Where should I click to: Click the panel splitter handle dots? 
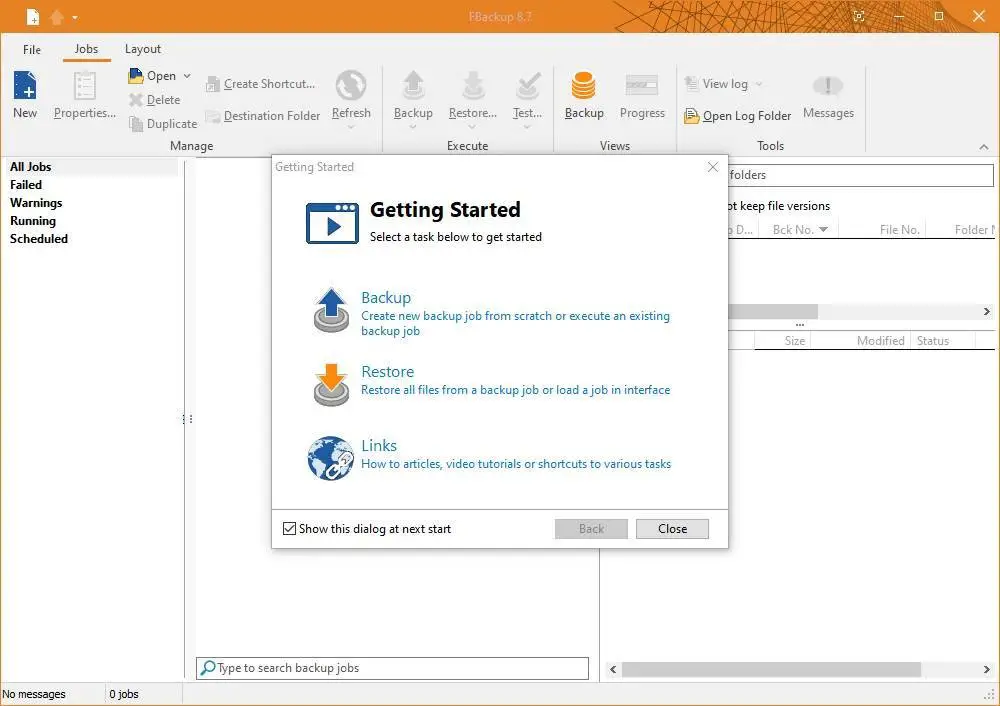coord(188,419)
